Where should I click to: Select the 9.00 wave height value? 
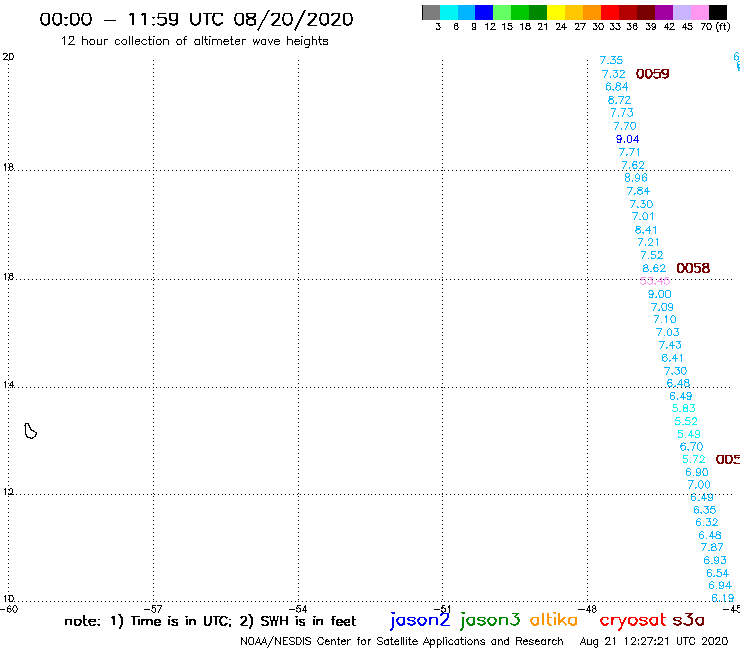tap(659, 294)
